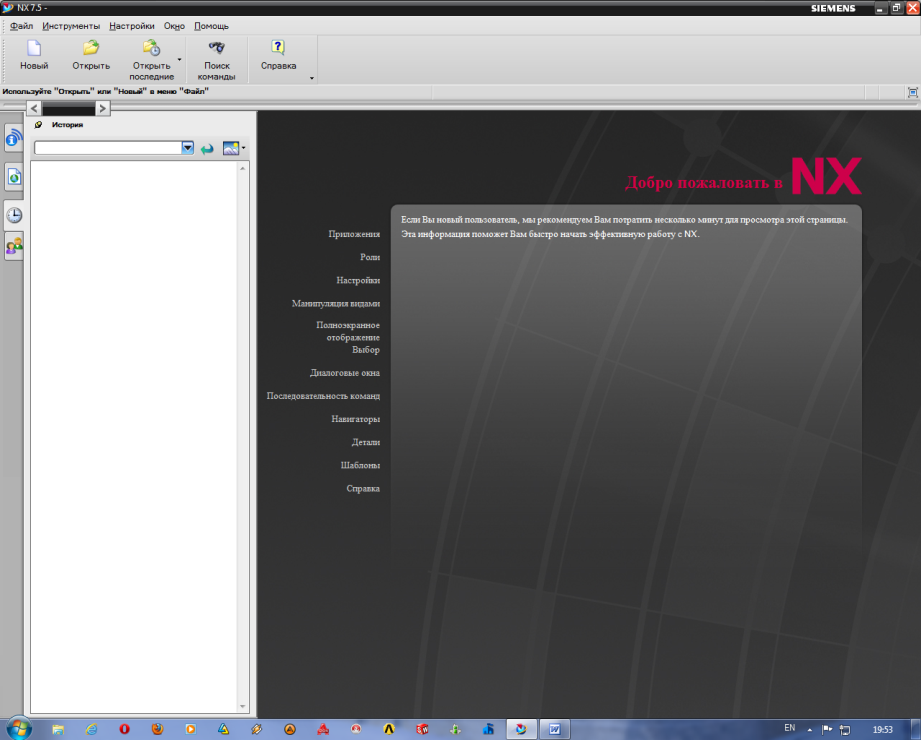The height and width of the screenshot is (740, 921).
Task: Open the Помощь menu
Action: pos(211,26)
